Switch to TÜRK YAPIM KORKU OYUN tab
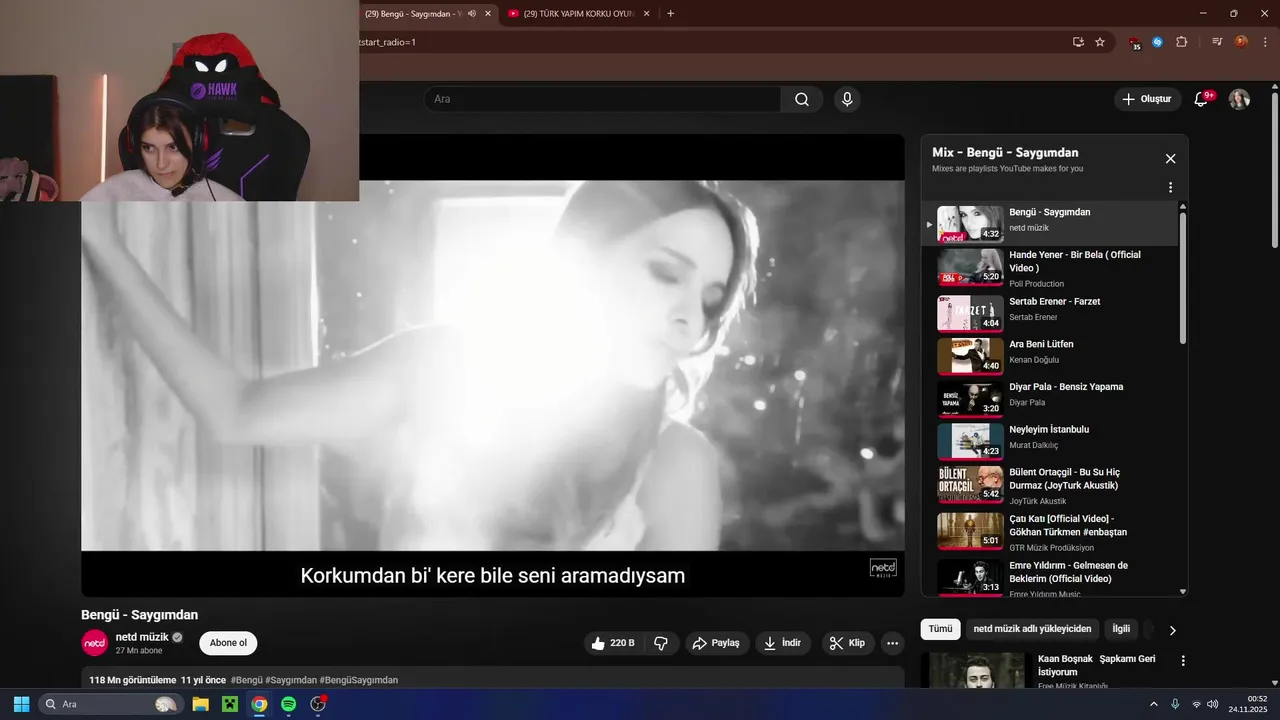This screenshot has width=1280, height=720. (580, 14)
